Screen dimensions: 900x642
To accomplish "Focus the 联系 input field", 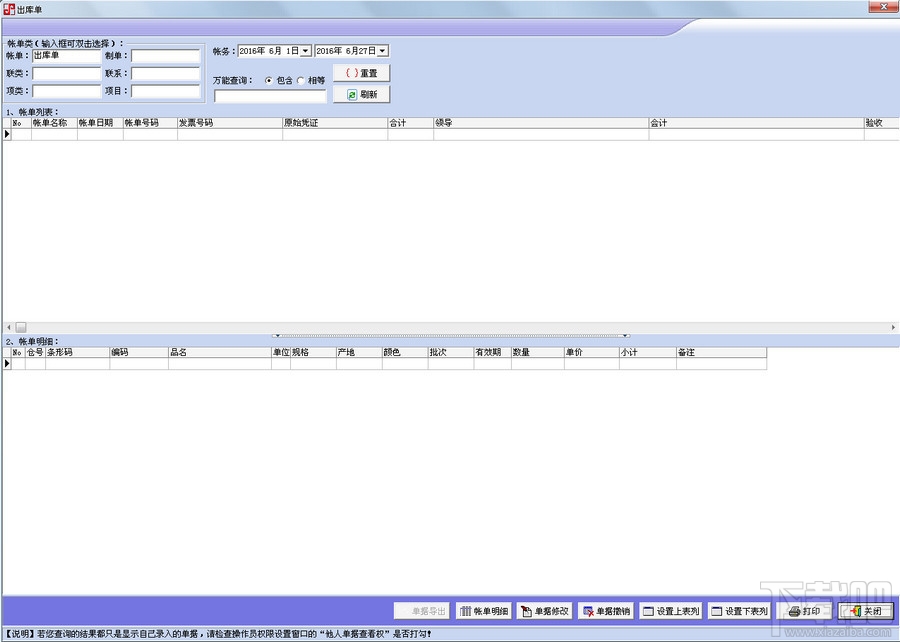I will tap(166, 73).
